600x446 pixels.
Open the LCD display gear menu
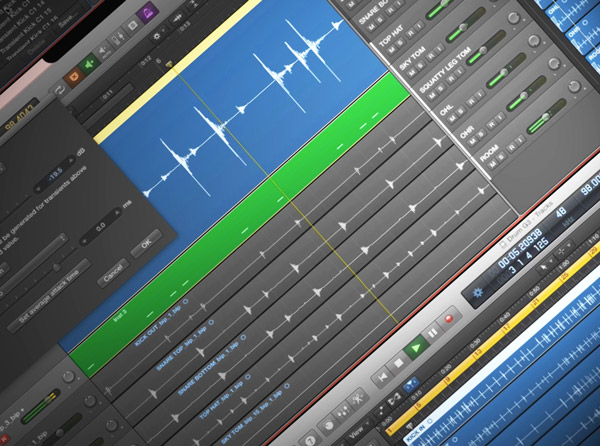coord(477,293)
